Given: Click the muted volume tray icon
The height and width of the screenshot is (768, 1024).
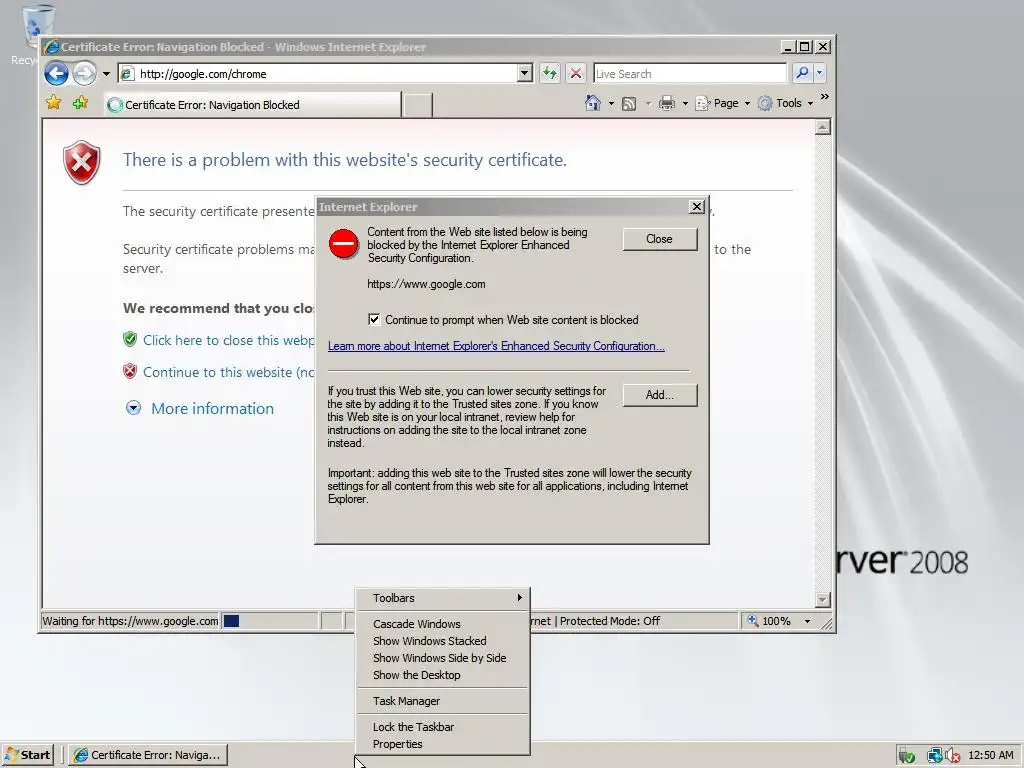Looking at the screenshot, I should 952,756.
